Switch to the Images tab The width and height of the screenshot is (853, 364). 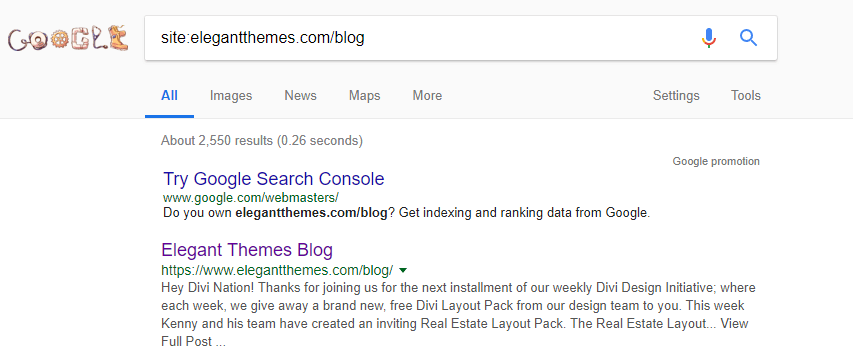click(x=231, y=96)
